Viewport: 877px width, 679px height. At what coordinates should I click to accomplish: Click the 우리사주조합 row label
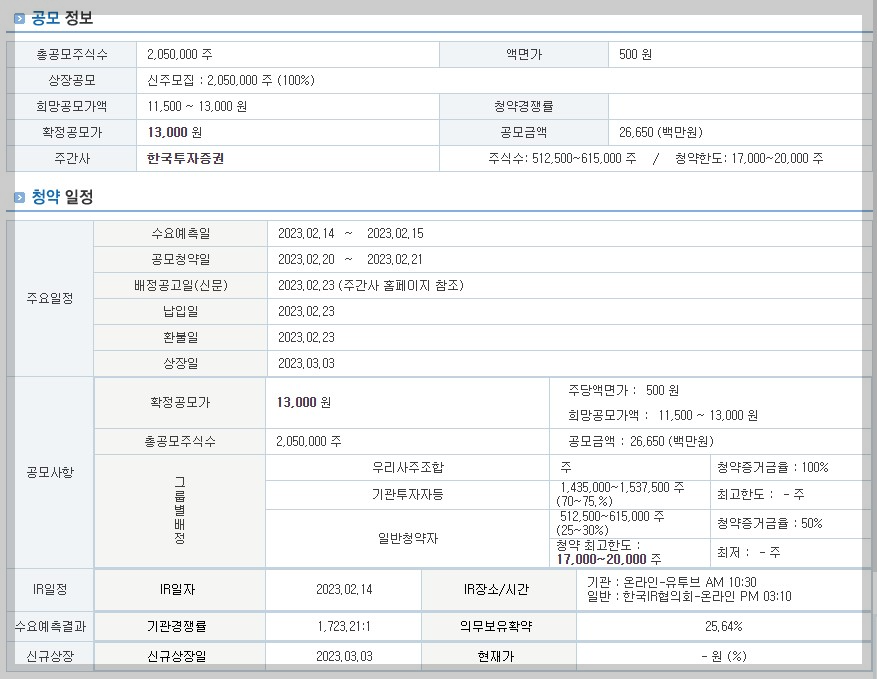point(408,467)
